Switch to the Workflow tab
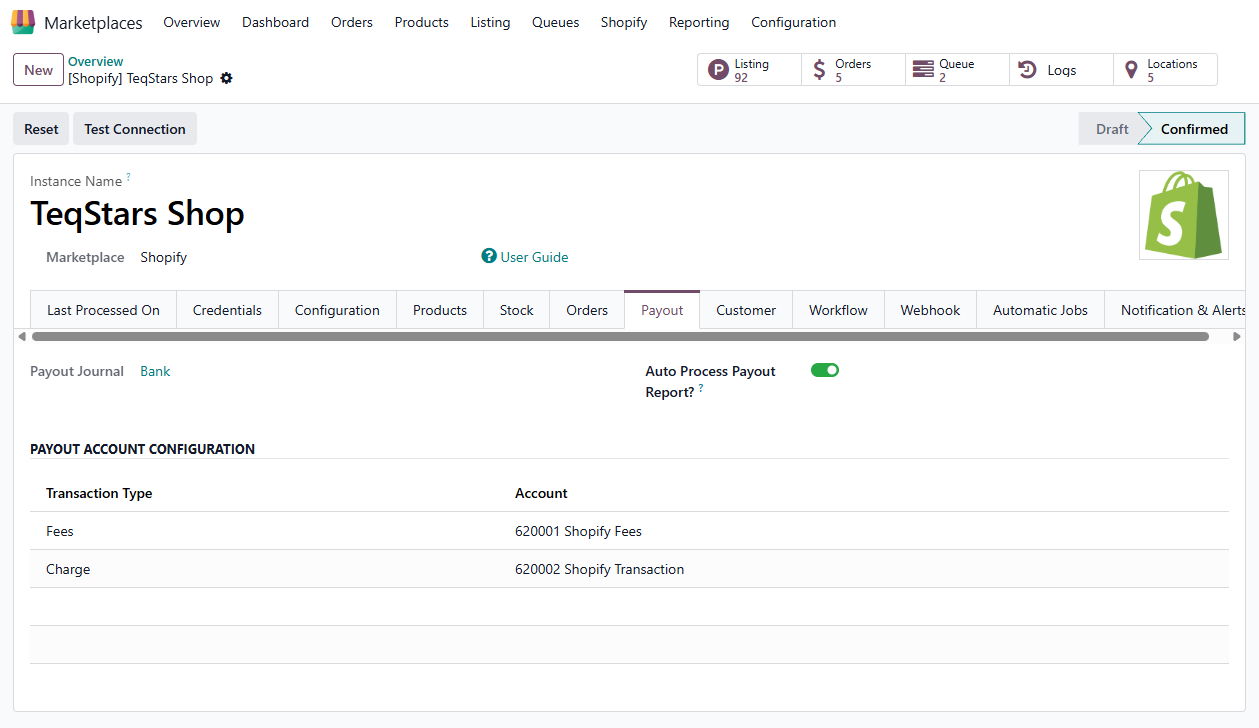 point(838,310)
